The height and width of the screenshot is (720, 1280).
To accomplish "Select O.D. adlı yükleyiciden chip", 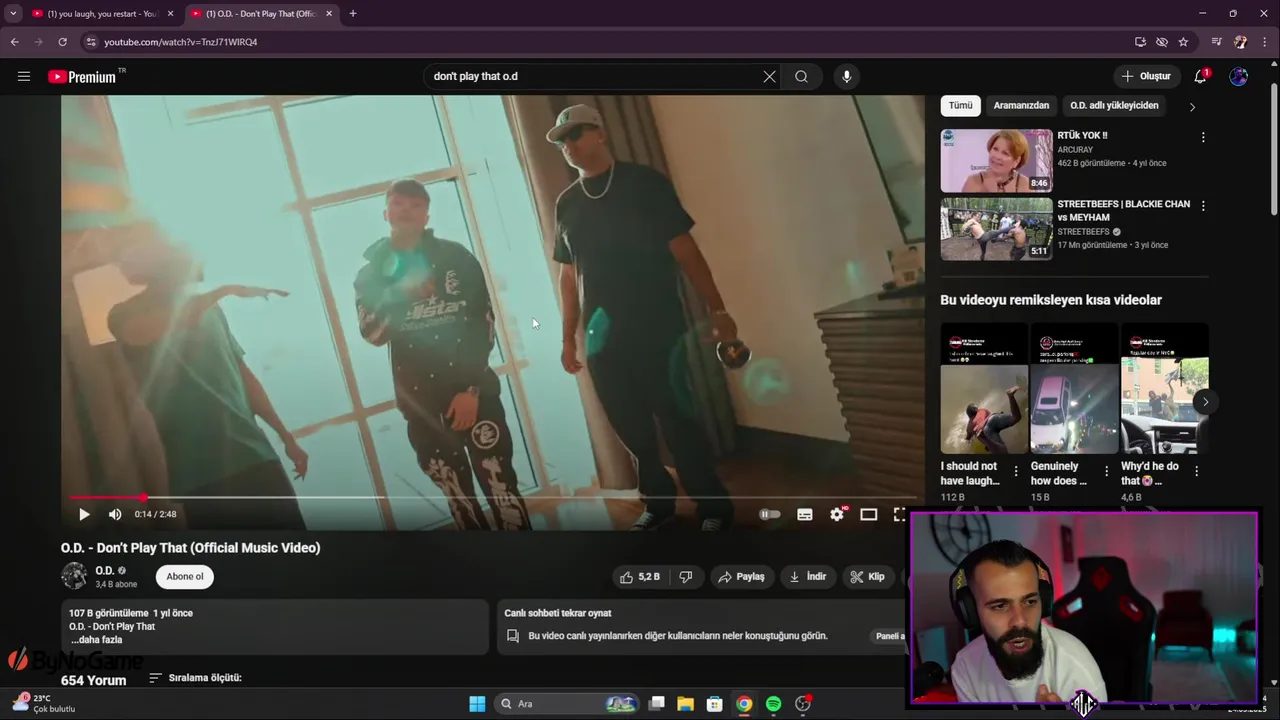I will click(x=1114, y=105).
